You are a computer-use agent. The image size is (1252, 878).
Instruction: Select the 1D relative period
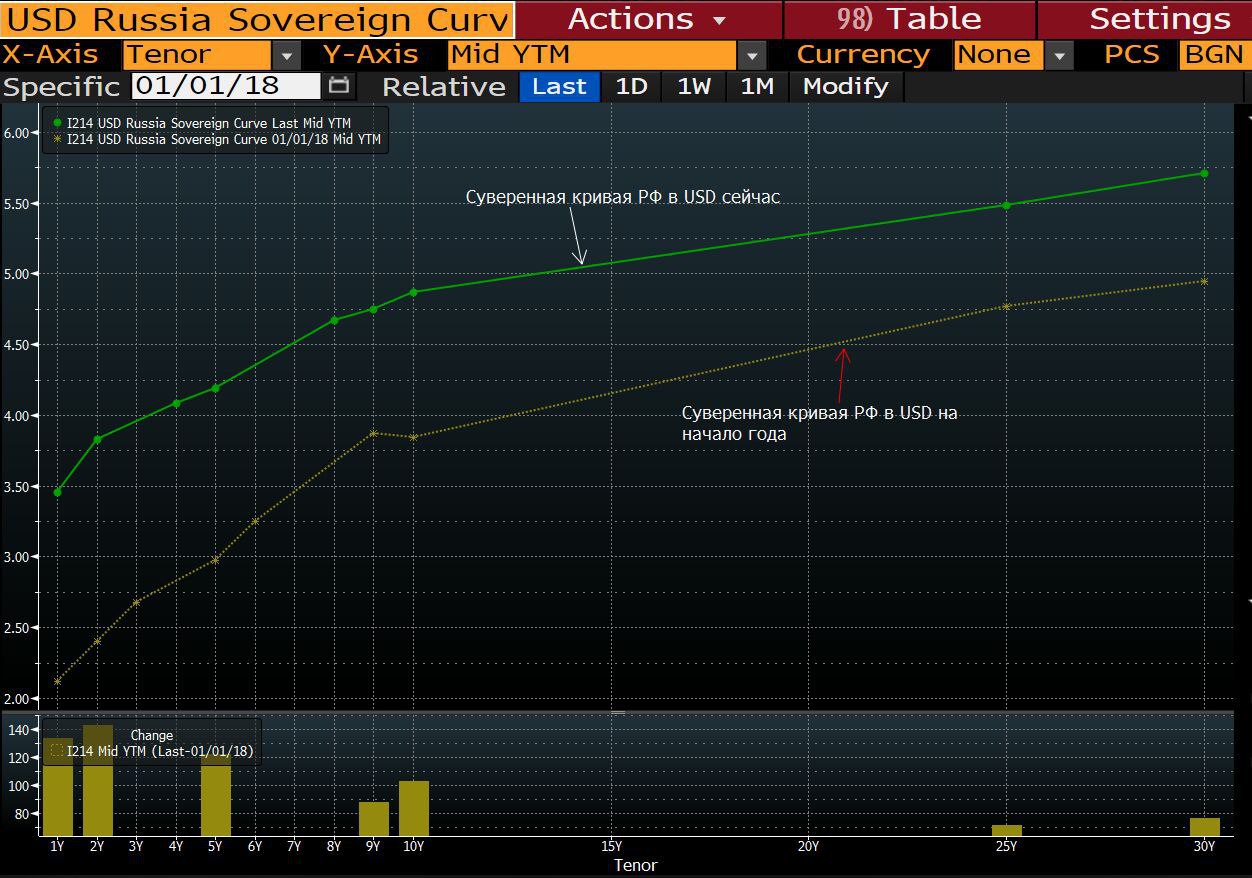631,87
